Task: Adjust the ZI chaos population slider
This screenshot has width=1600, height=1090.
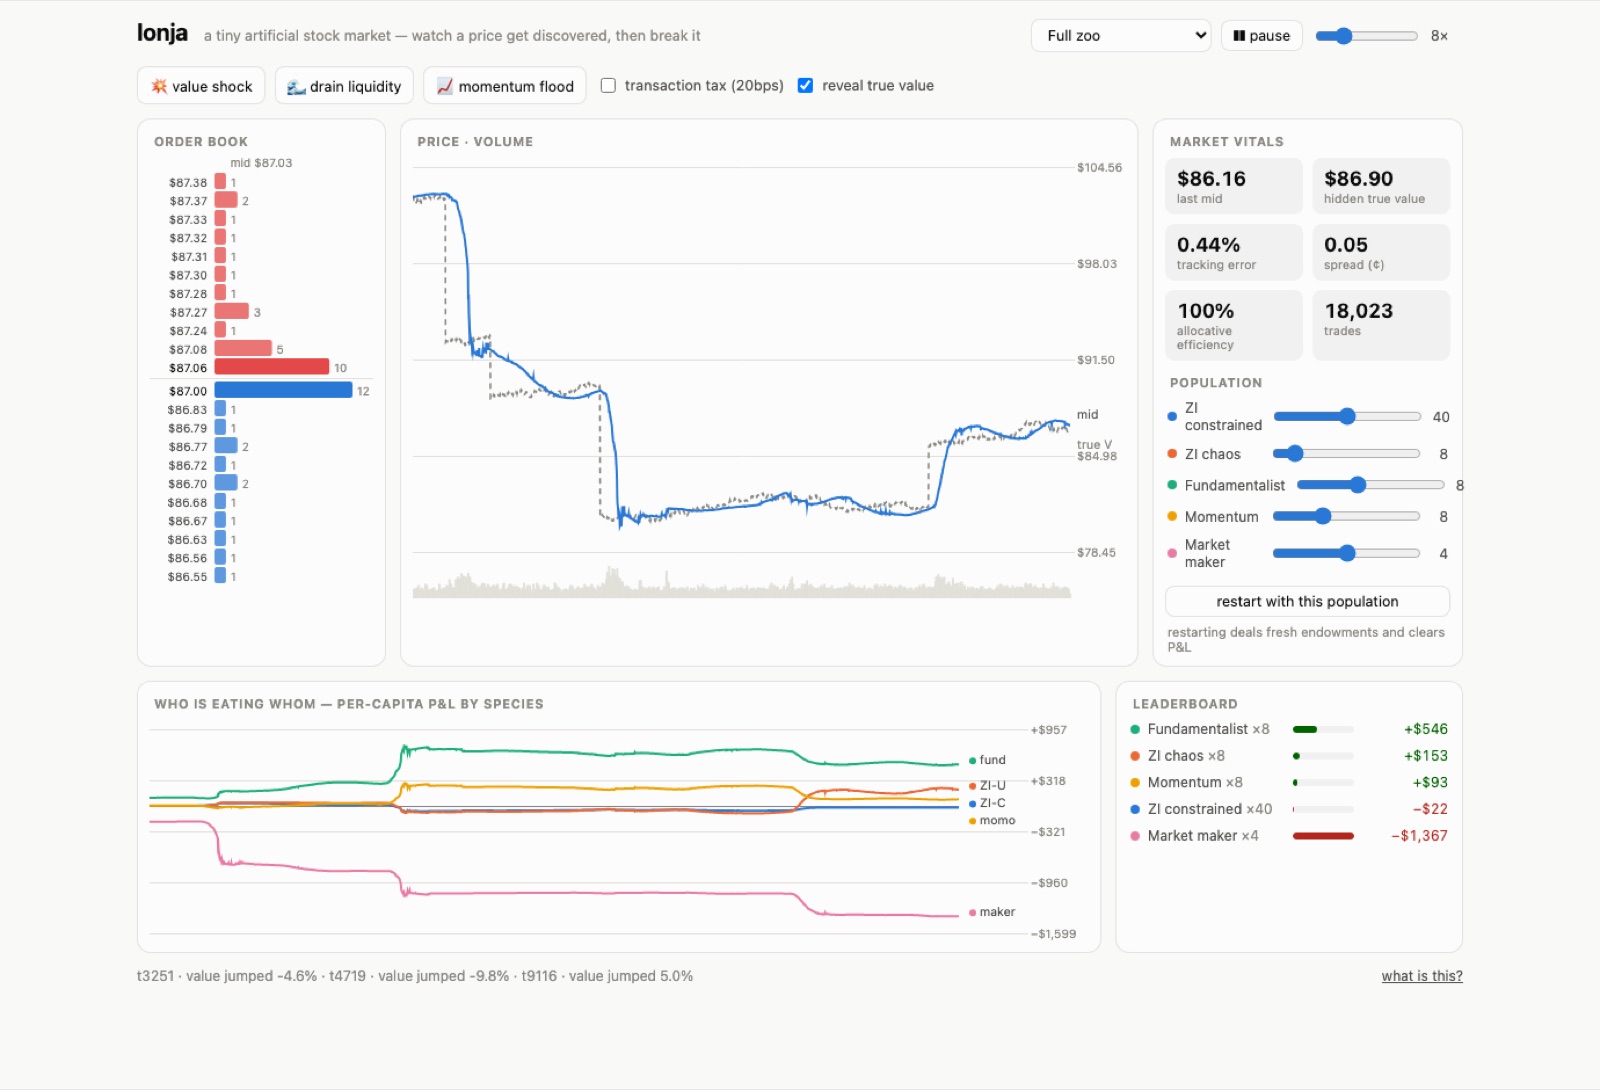Action: click(x=1347, y=453)
